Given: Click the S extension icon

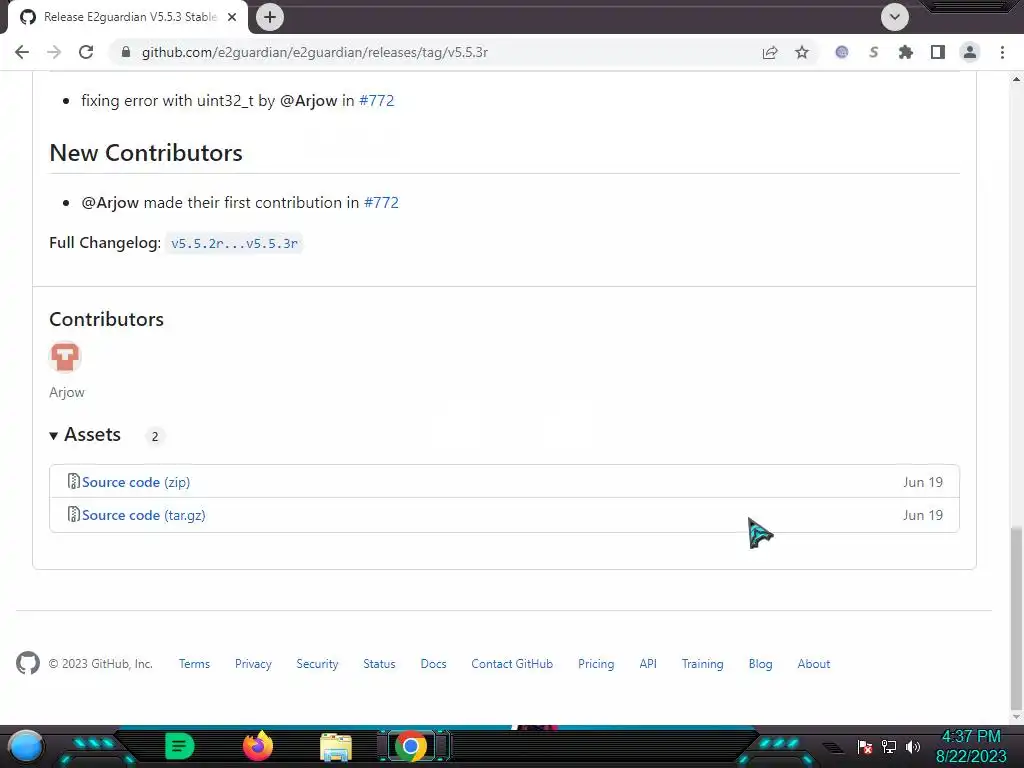Looking at the screenshot, I should coord(874,52).
